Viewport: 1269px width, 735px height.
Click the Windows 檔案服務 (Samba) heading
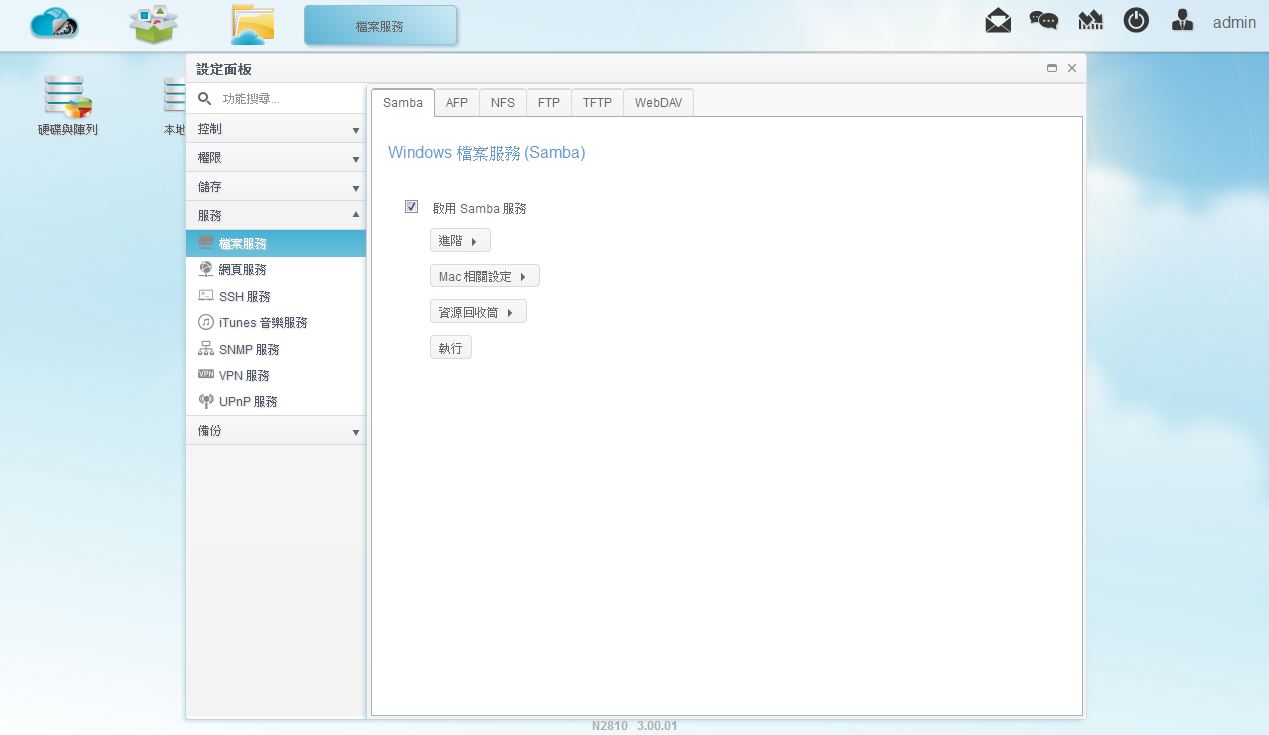pos(486,153)
